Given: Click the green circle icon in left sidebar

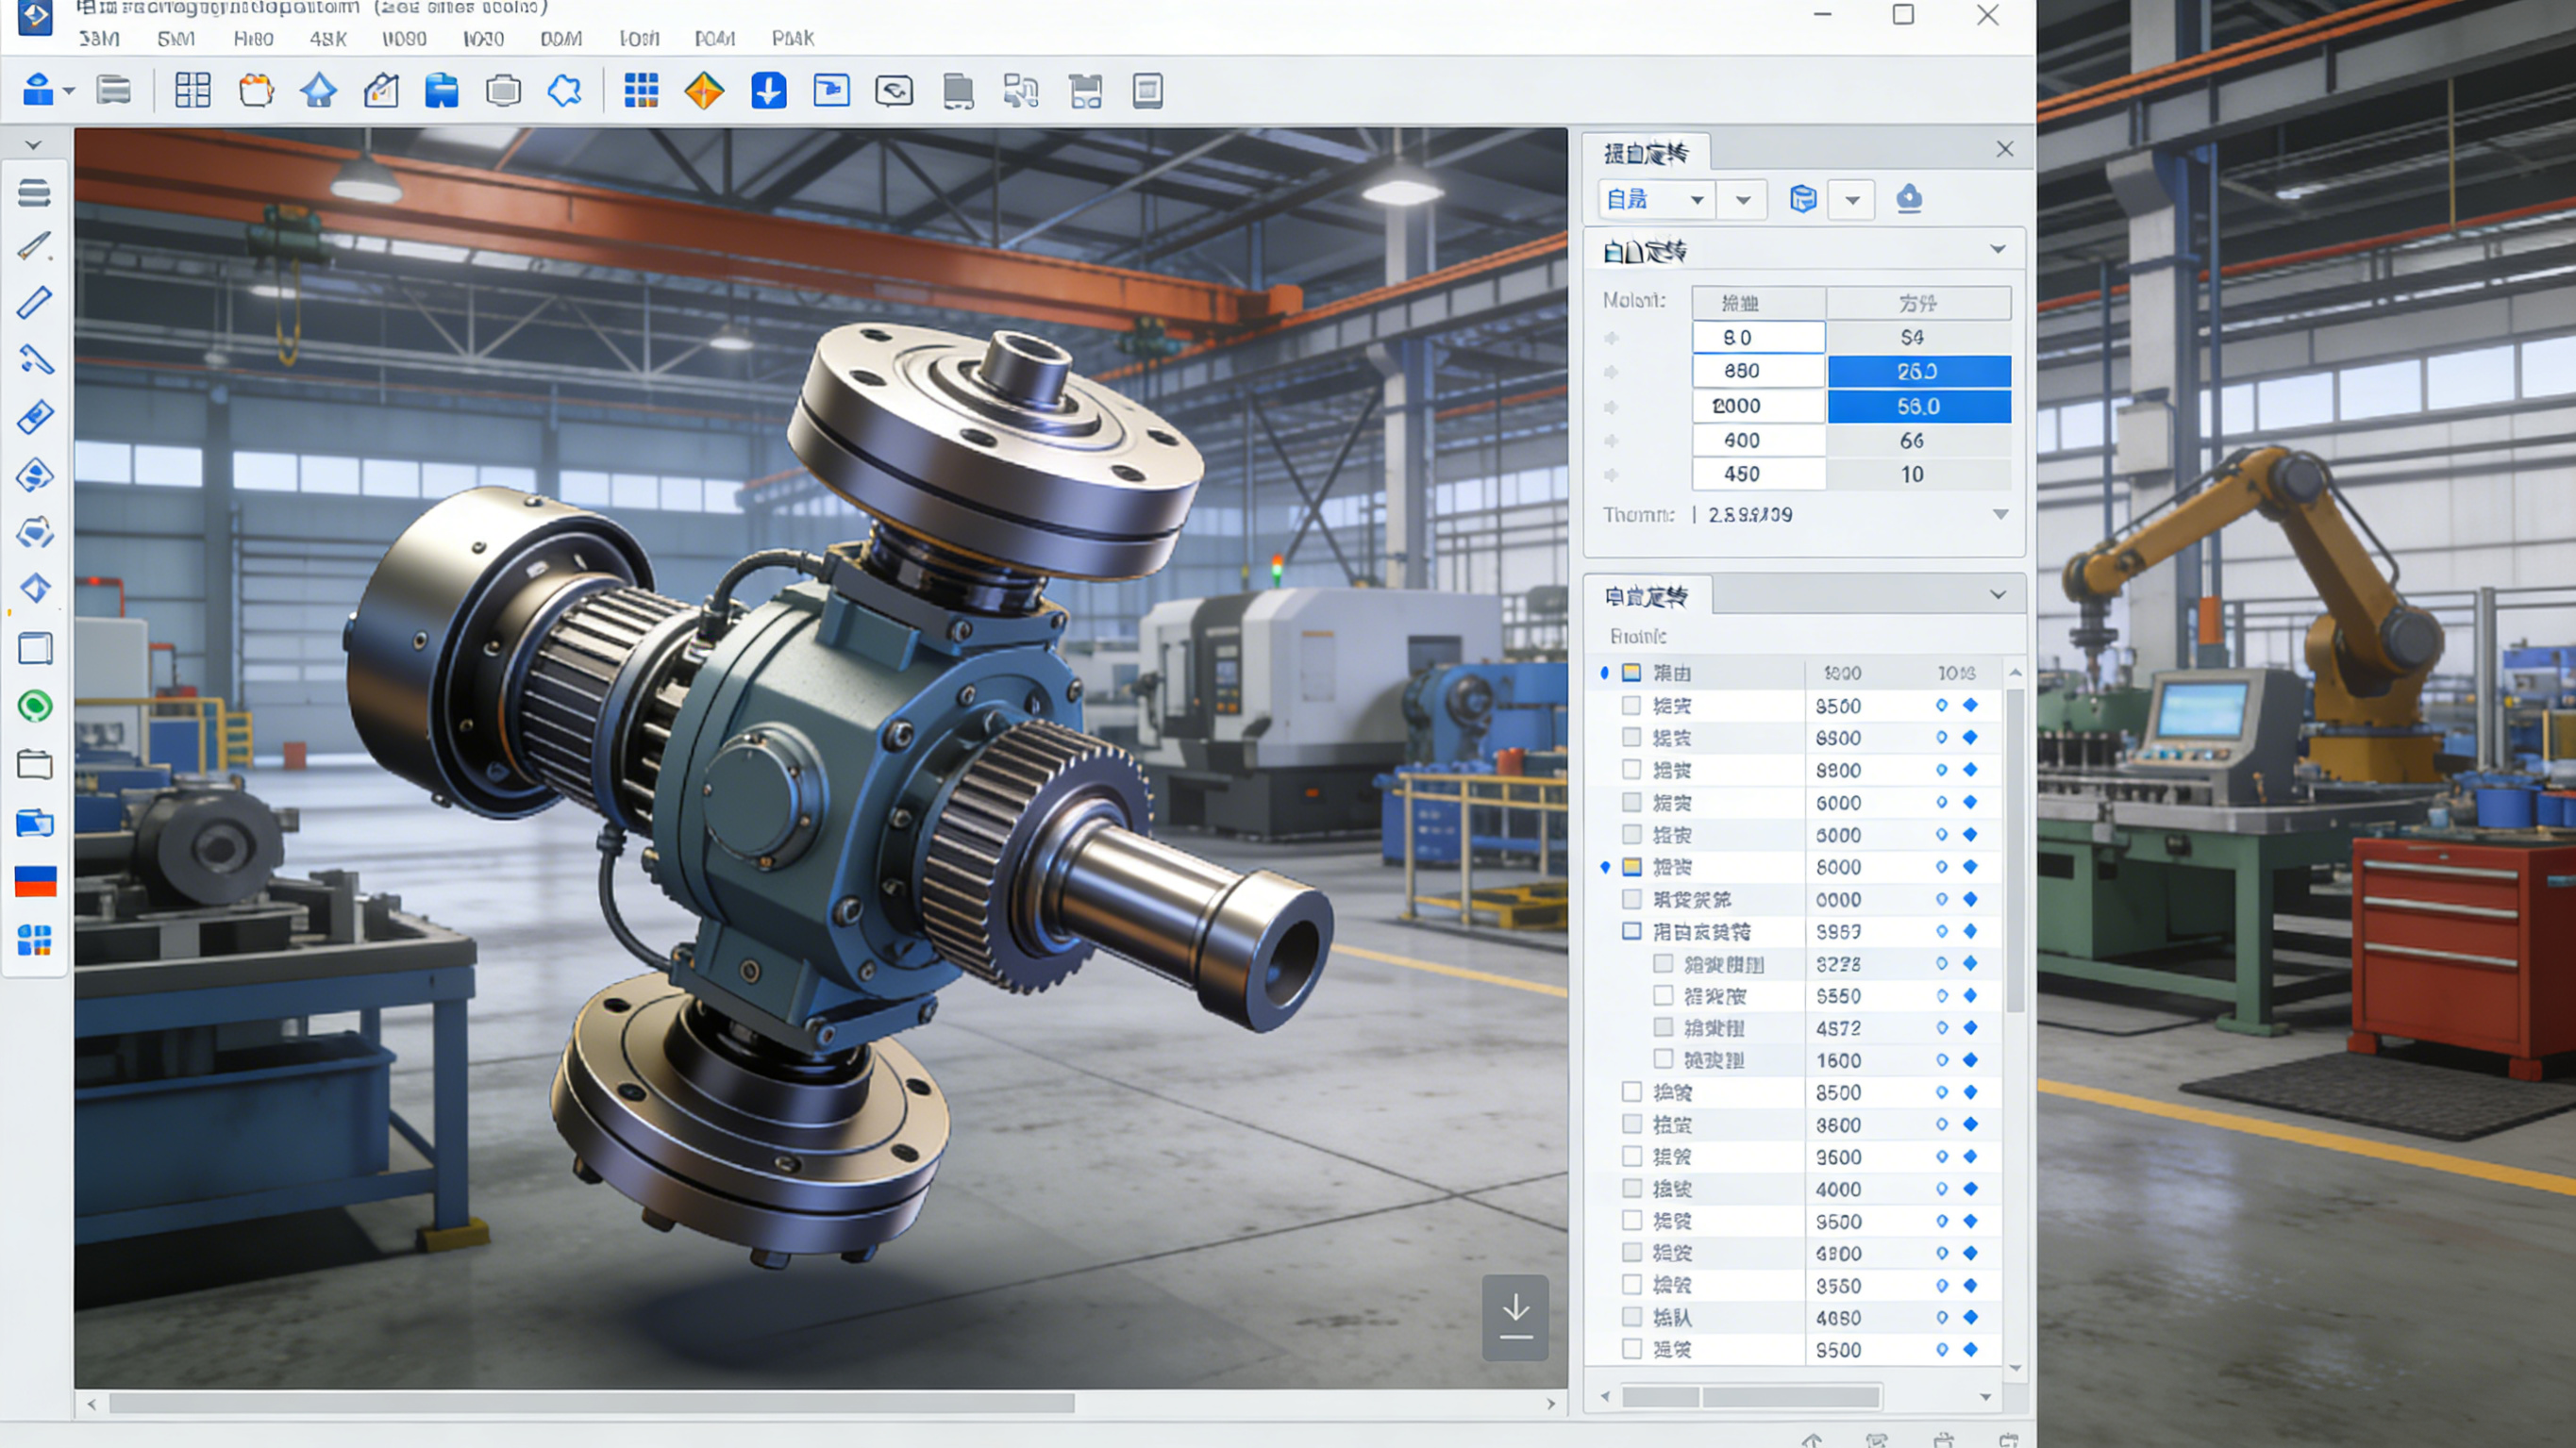Looking at the screenshot, I should 35,707.
